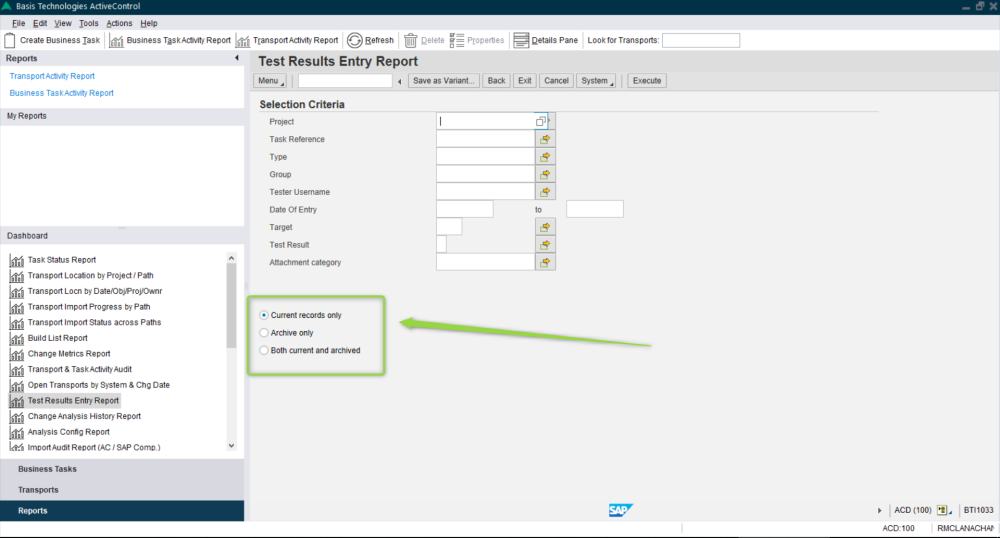This screenshot has width=1000, height=538.
Task: Open Open Transports by System & Chg Date
Action: [99, 385]
